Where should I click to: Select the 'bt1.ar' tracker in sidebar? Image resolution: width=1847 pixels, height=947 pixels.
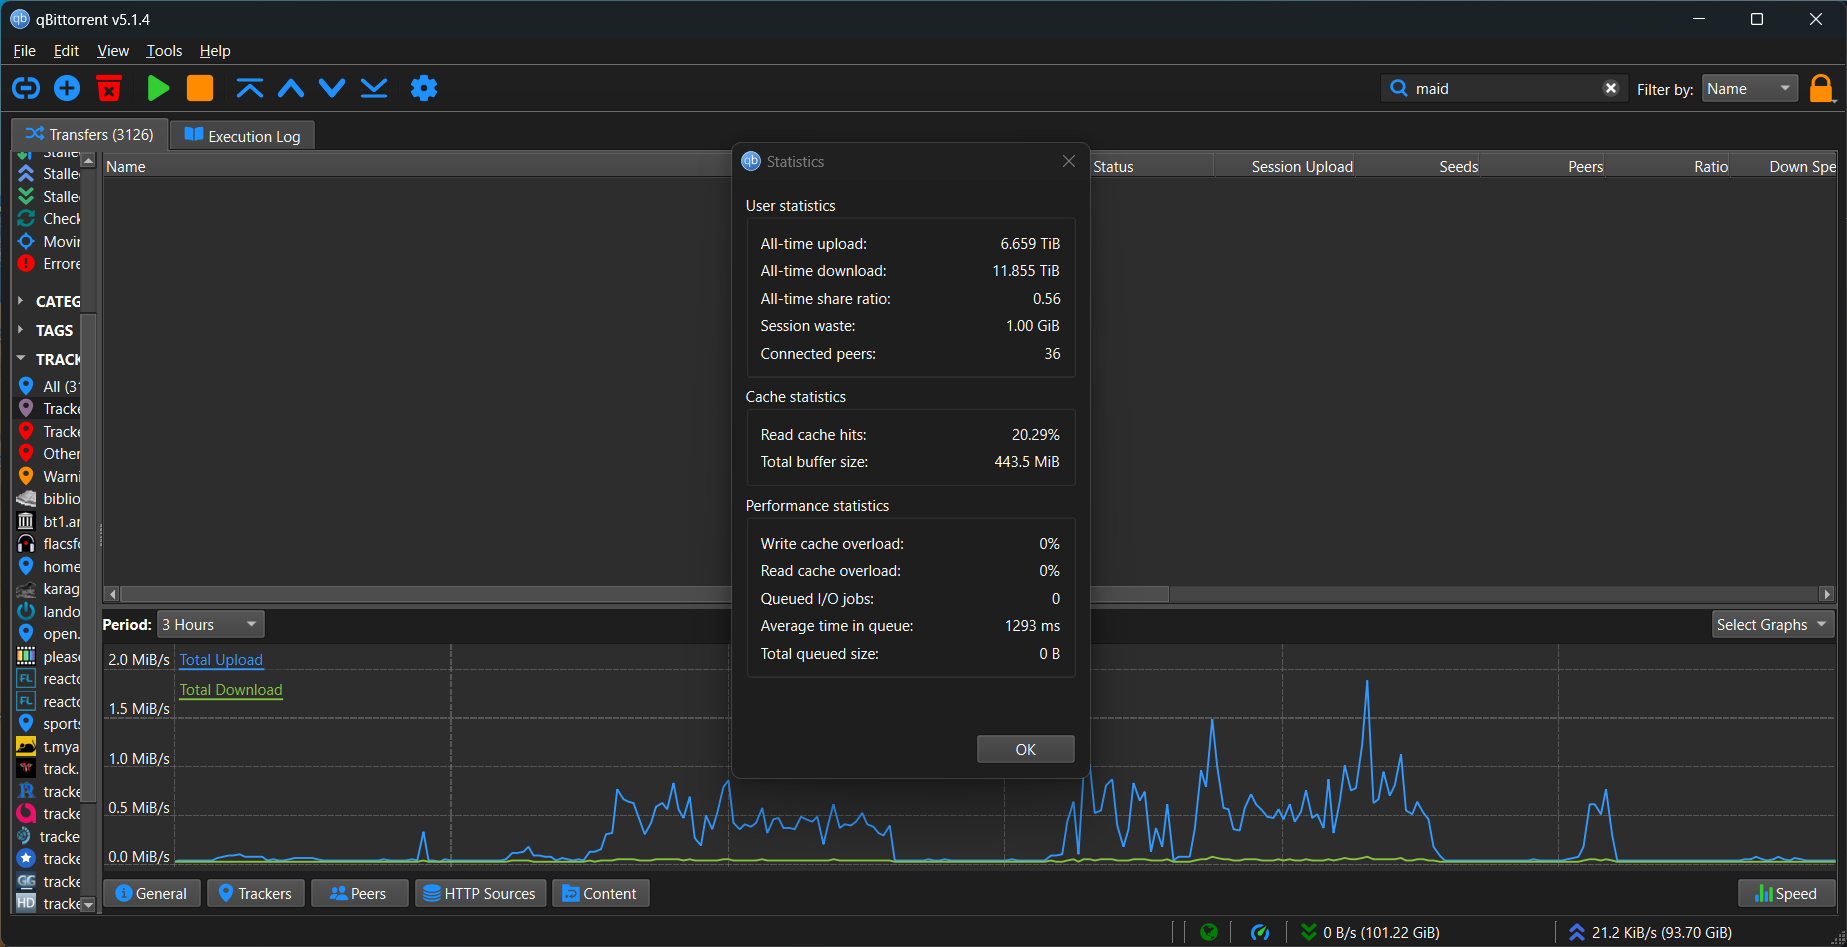tap(49, 521)
